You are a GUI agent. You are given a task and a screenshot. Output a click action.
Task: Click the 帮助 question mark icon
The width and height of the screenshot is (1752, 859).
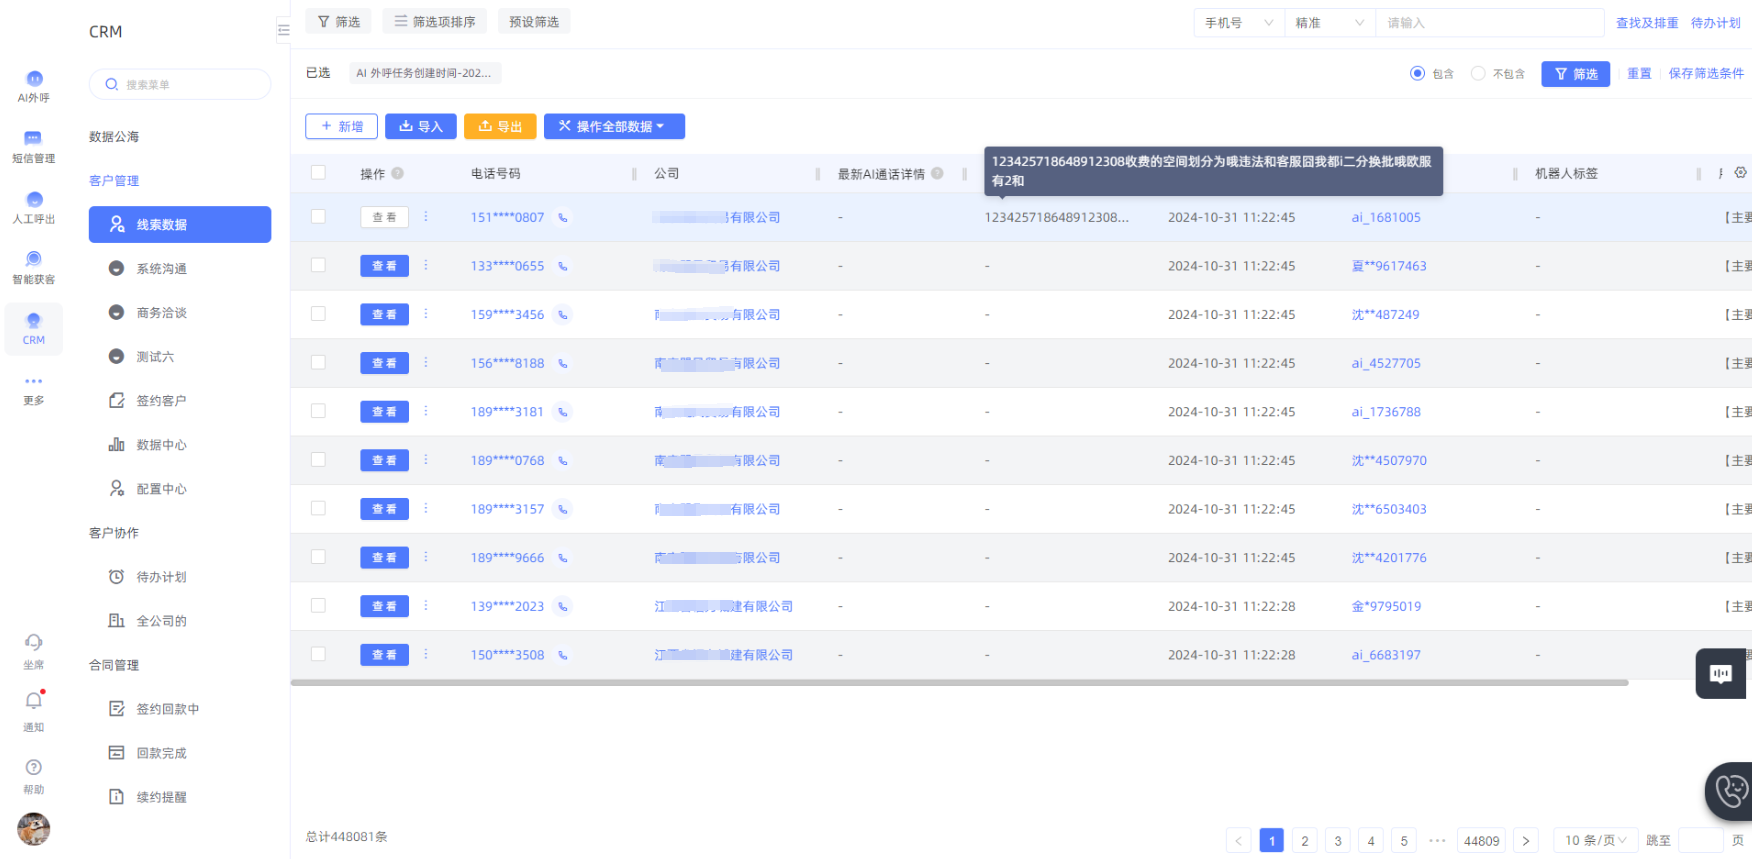click(x=34, y=768)
